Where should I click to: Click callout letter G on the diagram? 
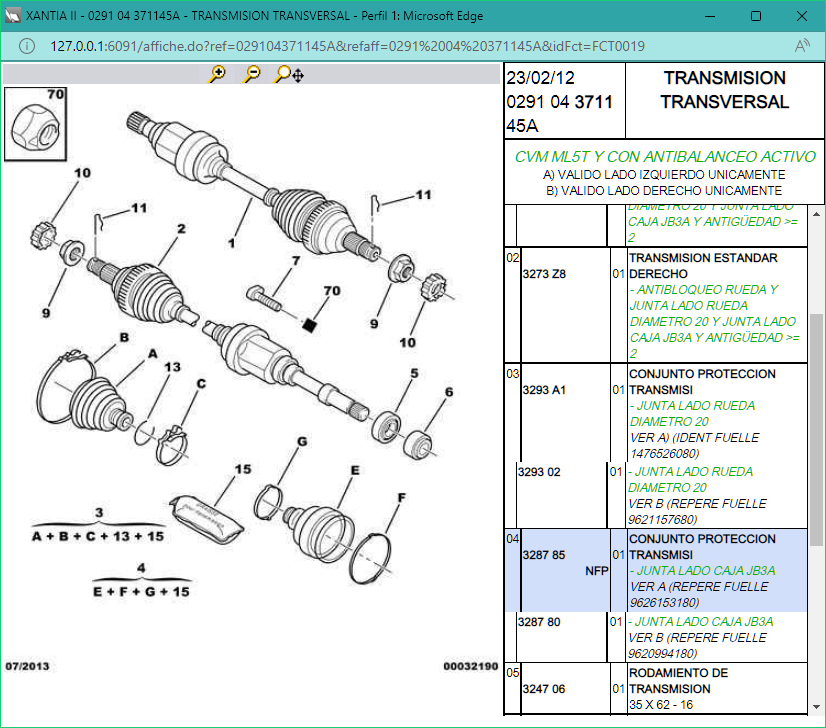[x=302, y=441]
